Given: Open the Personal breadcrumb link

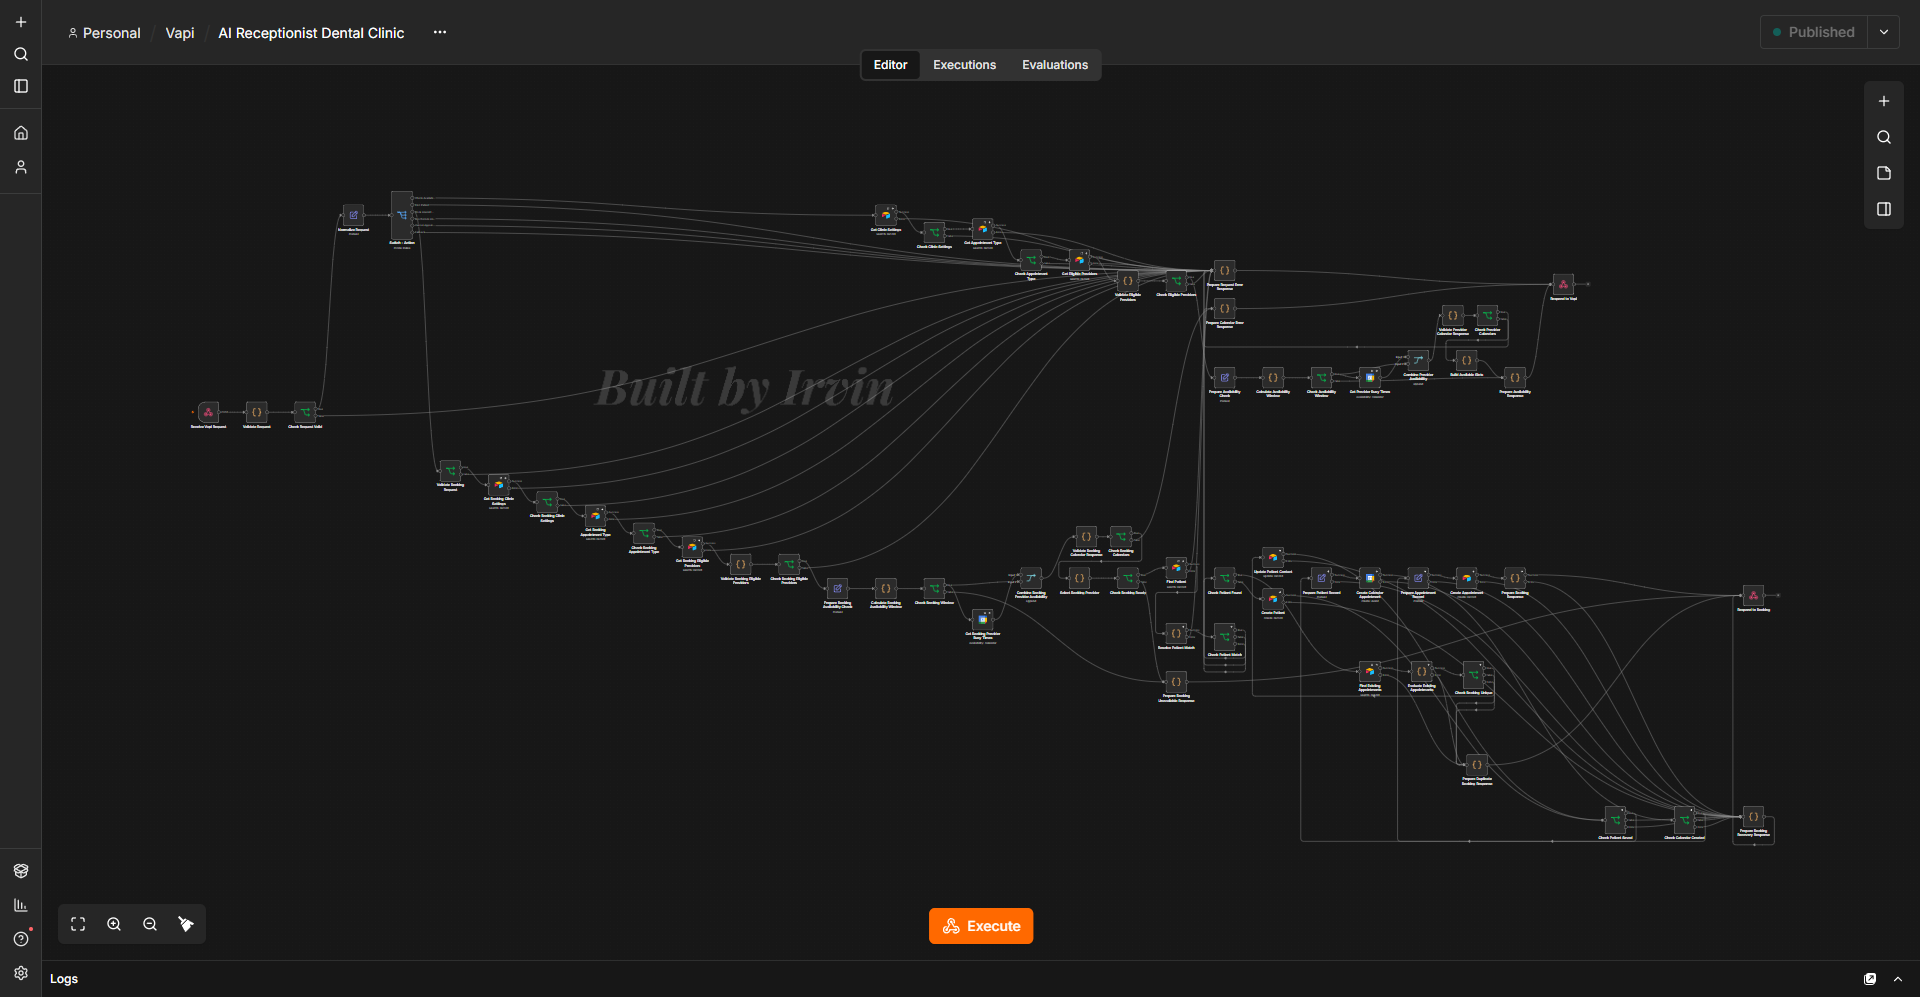Looking at the screenshot, I should pos(104,33).
